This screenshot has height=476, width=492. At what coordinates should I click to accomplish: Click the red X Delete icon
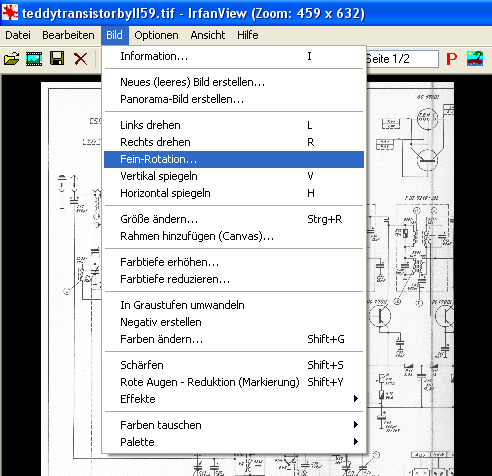[x=81, y=59]
